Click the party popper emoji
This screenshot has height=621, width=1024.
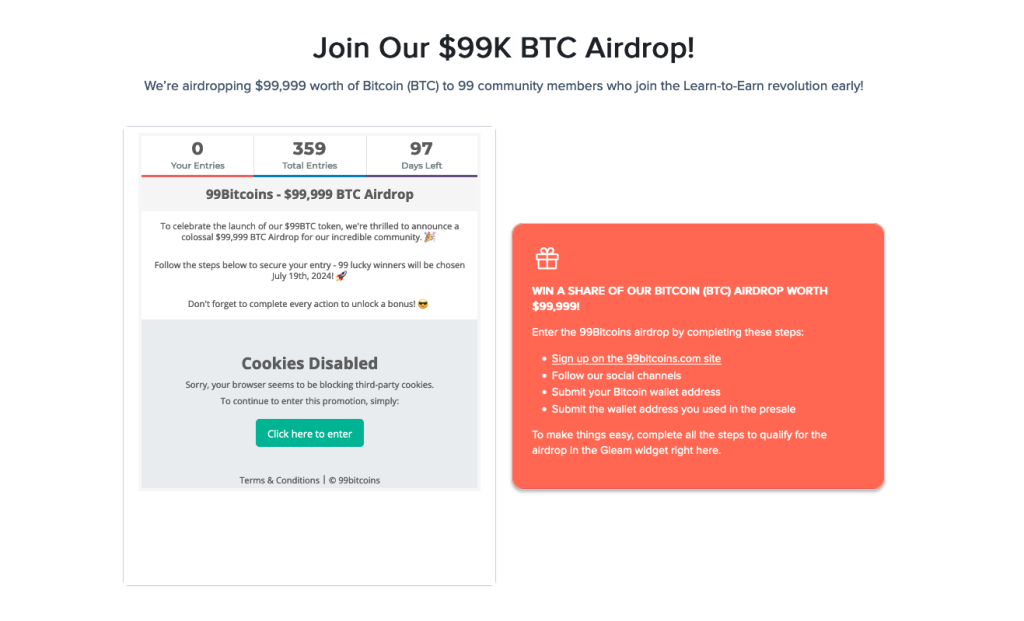(430, 237)
